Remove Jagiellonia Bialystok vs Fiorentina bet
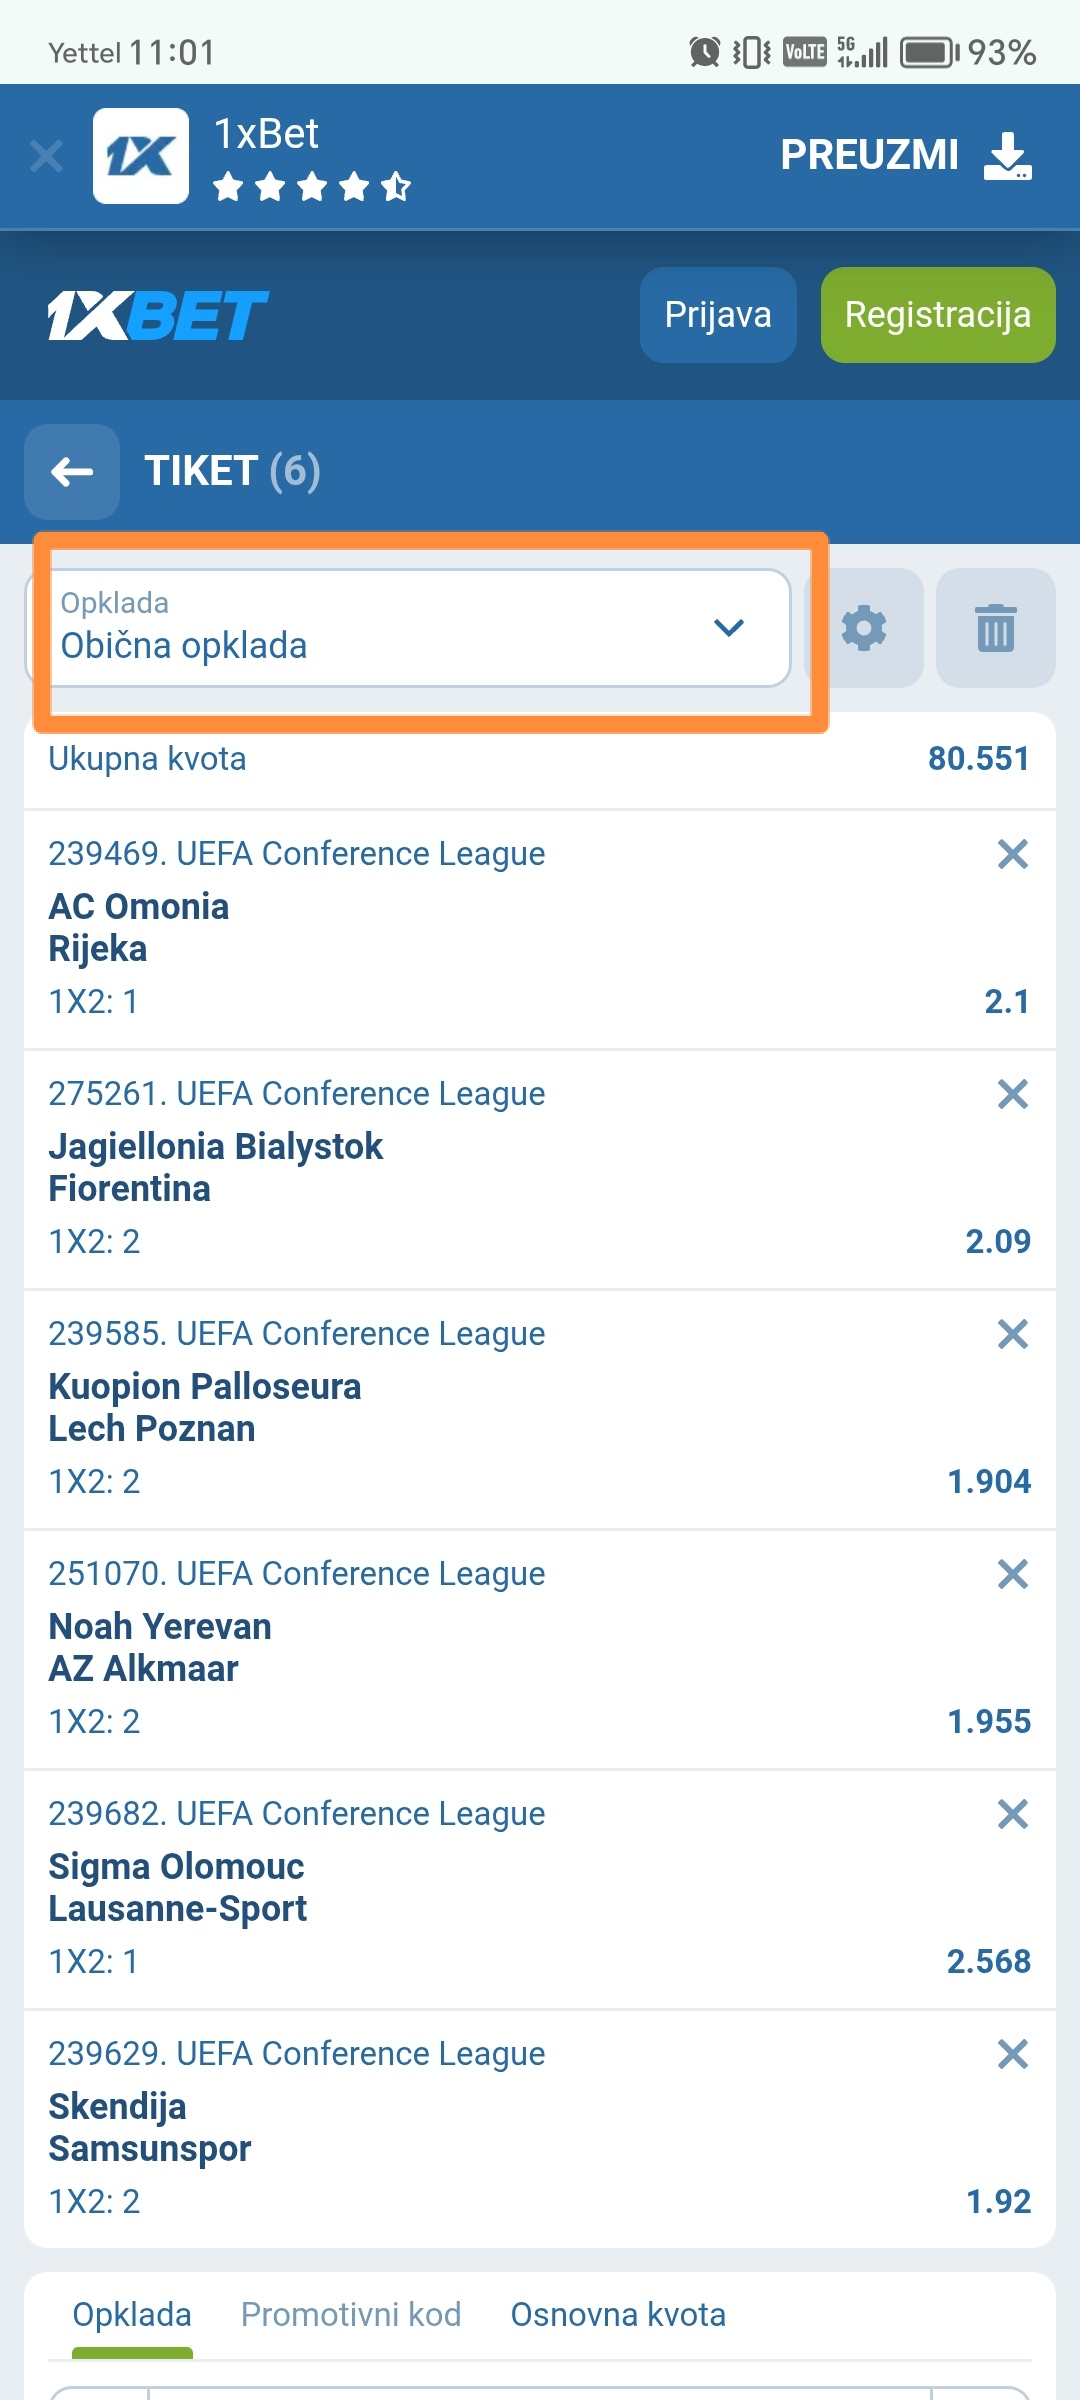 (1012, 1094)
